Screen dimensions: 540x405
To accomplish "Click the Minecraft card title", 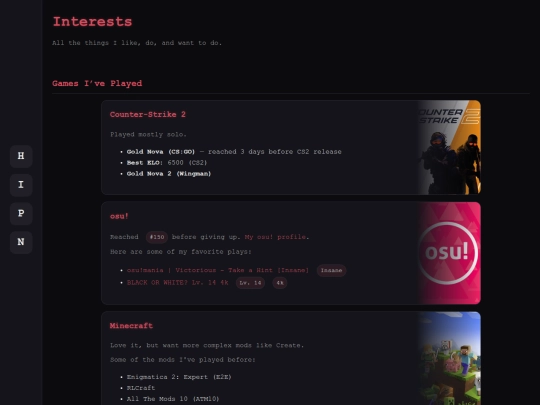I will (131, 326).
